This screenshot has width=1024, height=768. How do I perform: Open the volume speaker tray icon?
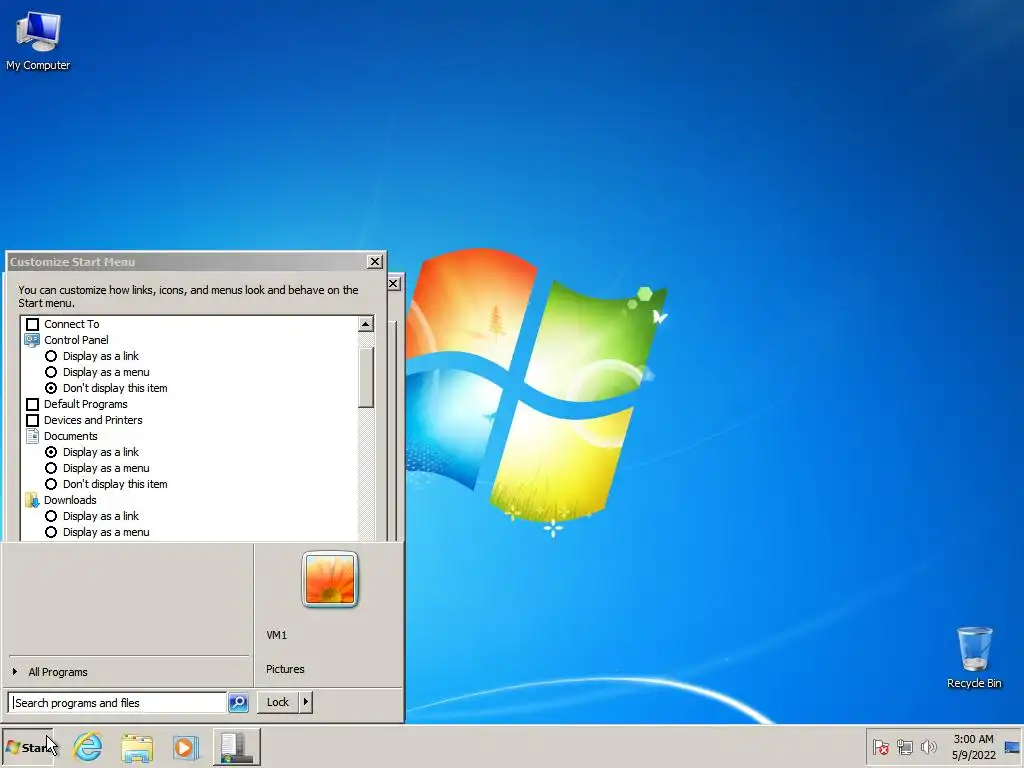click(x=928, y=746)
